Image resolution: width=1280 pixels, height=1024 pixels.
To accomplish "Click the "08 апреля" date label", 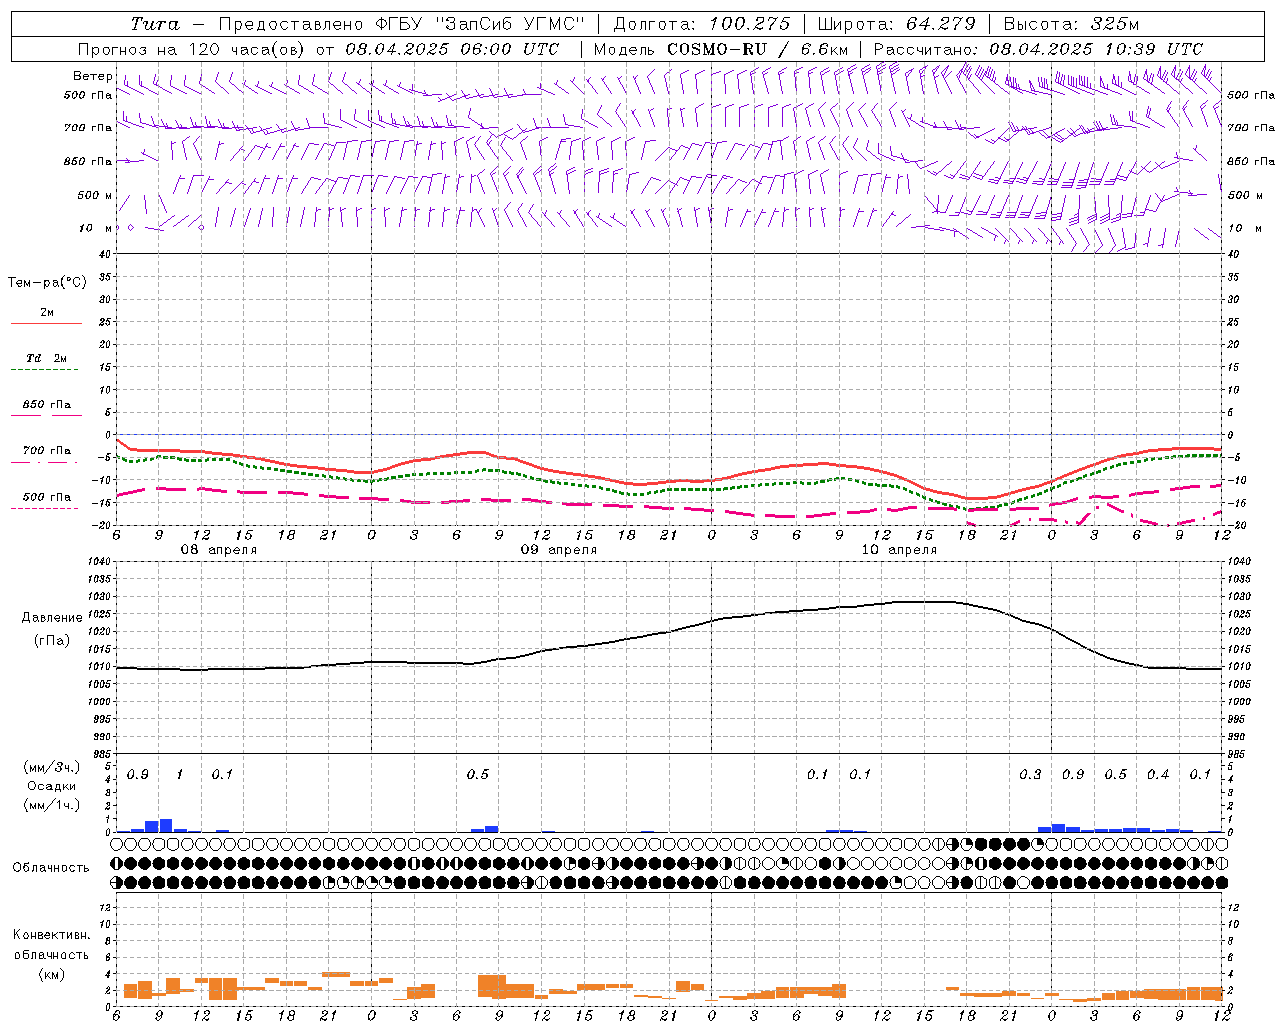I will coord(218,550).
